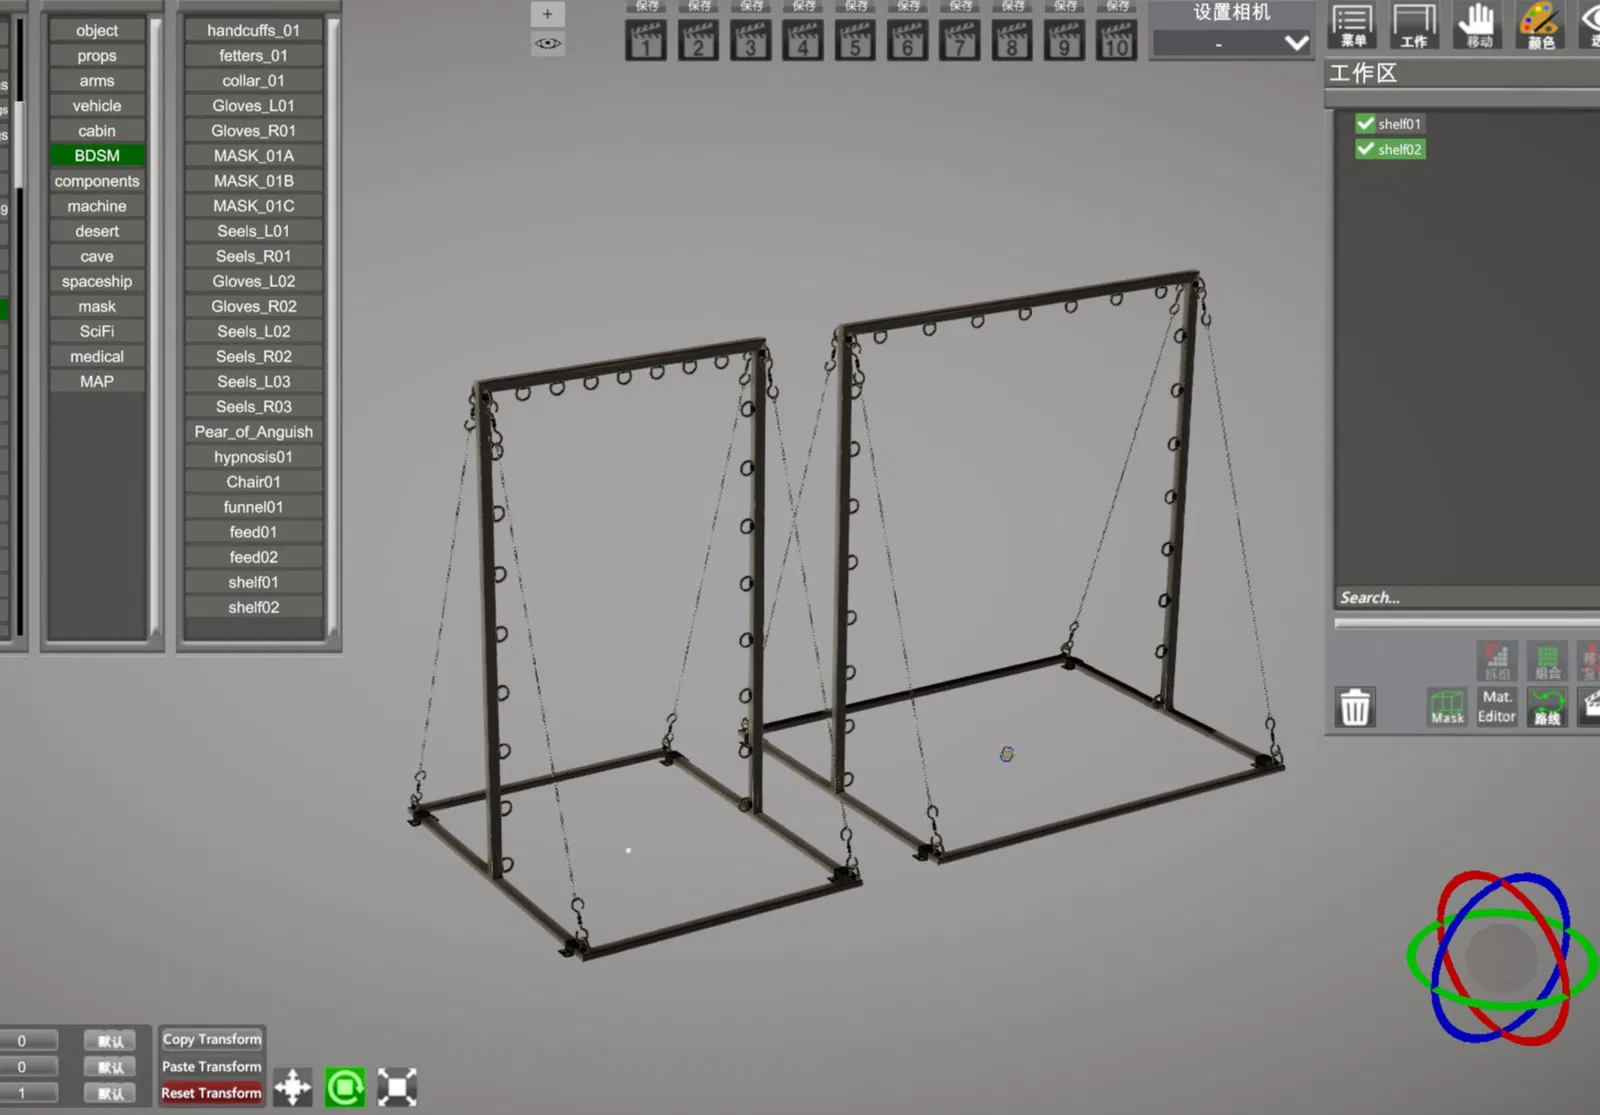Open the 设置相机 camera dropdown
The image size is (1600, 1115).
pos(1231,43)
